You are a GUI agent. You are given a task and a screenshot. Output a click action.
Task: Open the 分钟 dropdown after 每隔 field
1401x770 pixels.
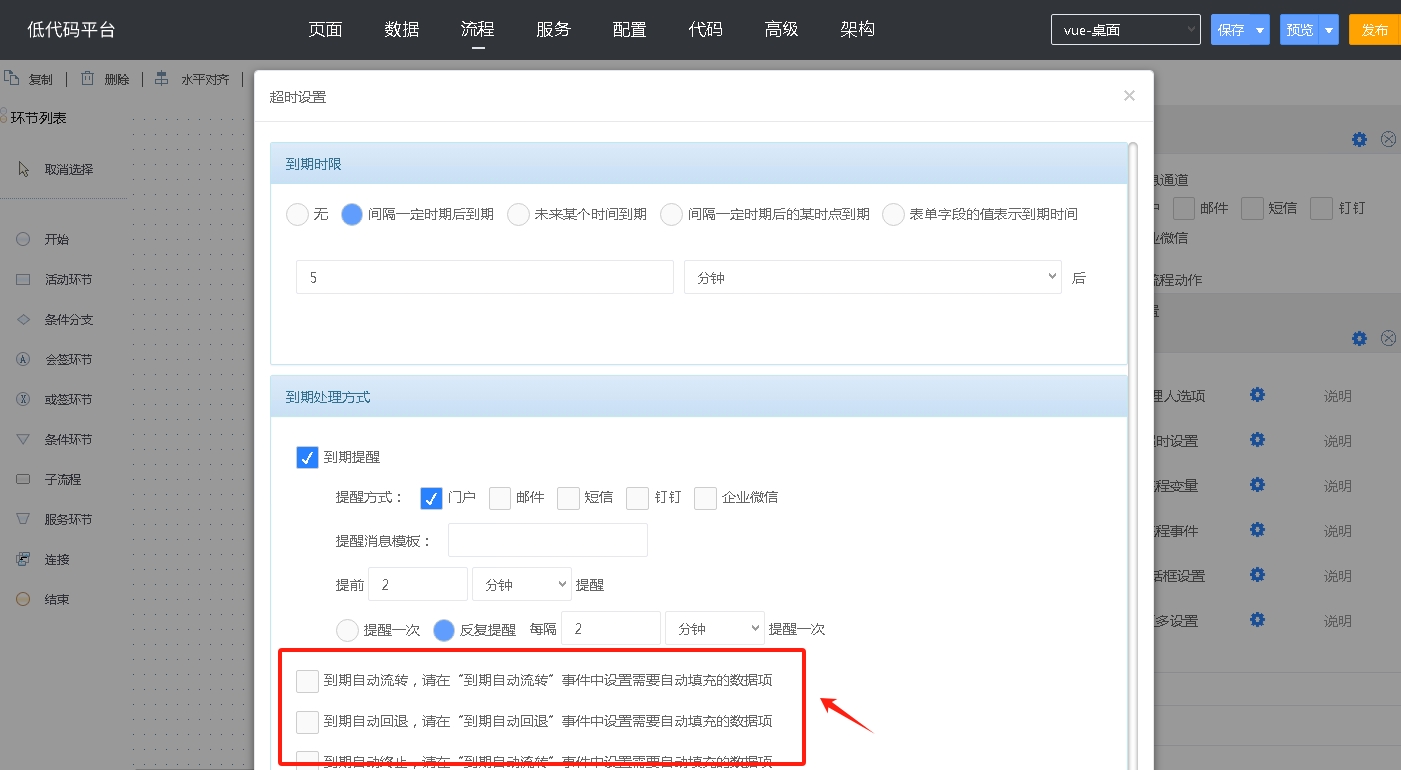click(x=715, y=628)
